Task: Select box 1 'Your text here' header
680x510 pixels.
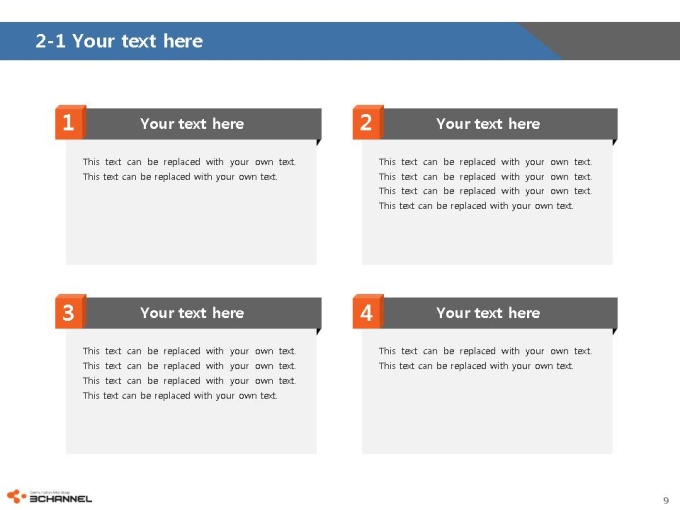Action: coord(192,124)
